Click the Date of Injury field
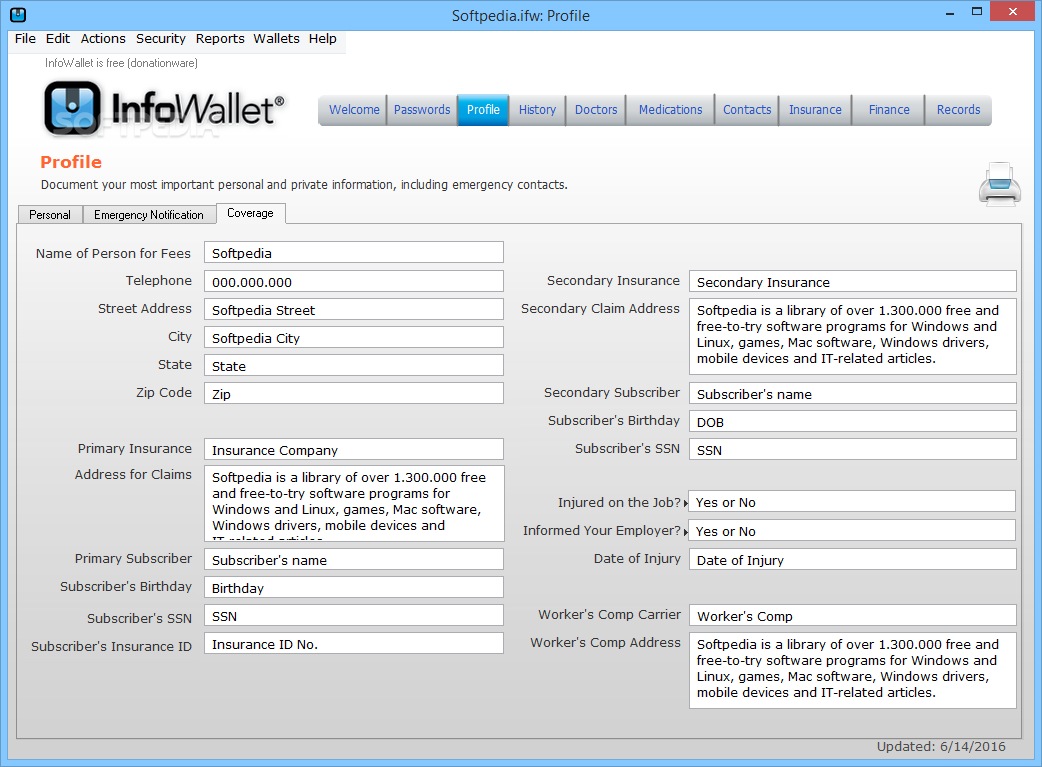Image resolution: width=1042 pixels, height=767 pixels. pyautogui.click(x=853, y=559)
